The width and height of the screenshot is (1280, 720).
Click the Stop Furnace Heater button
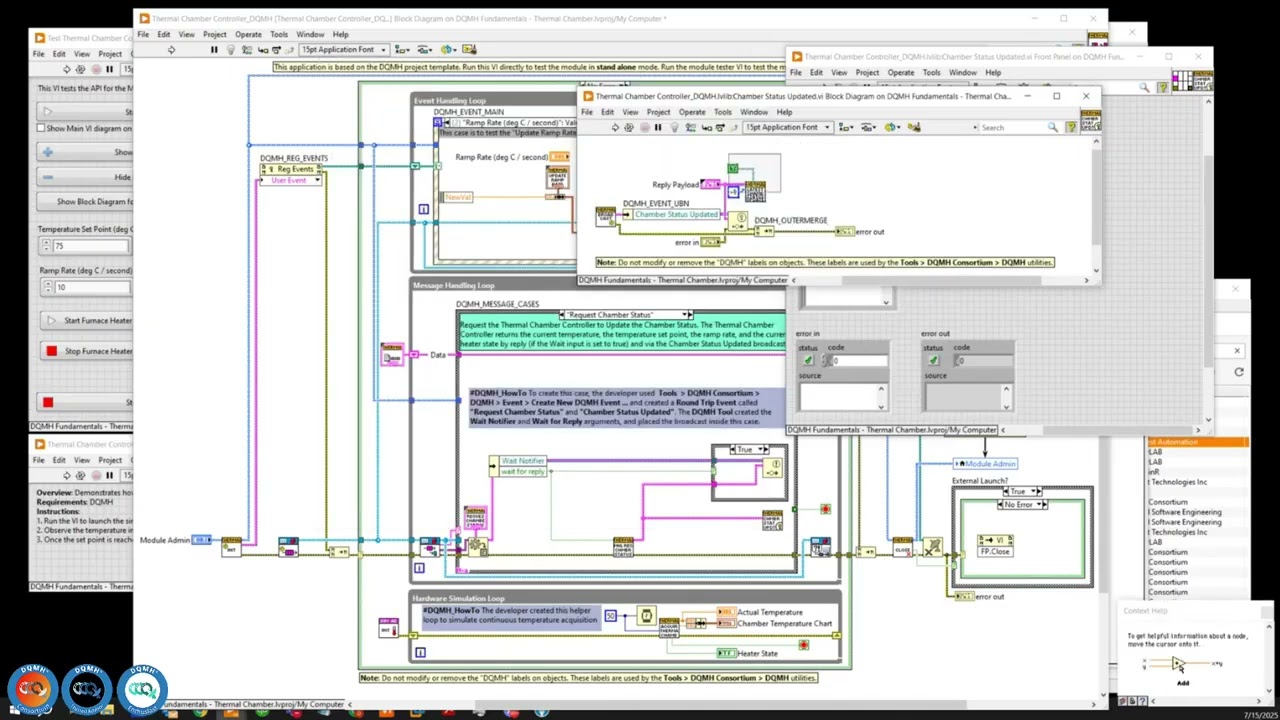(x=87, y=351)
